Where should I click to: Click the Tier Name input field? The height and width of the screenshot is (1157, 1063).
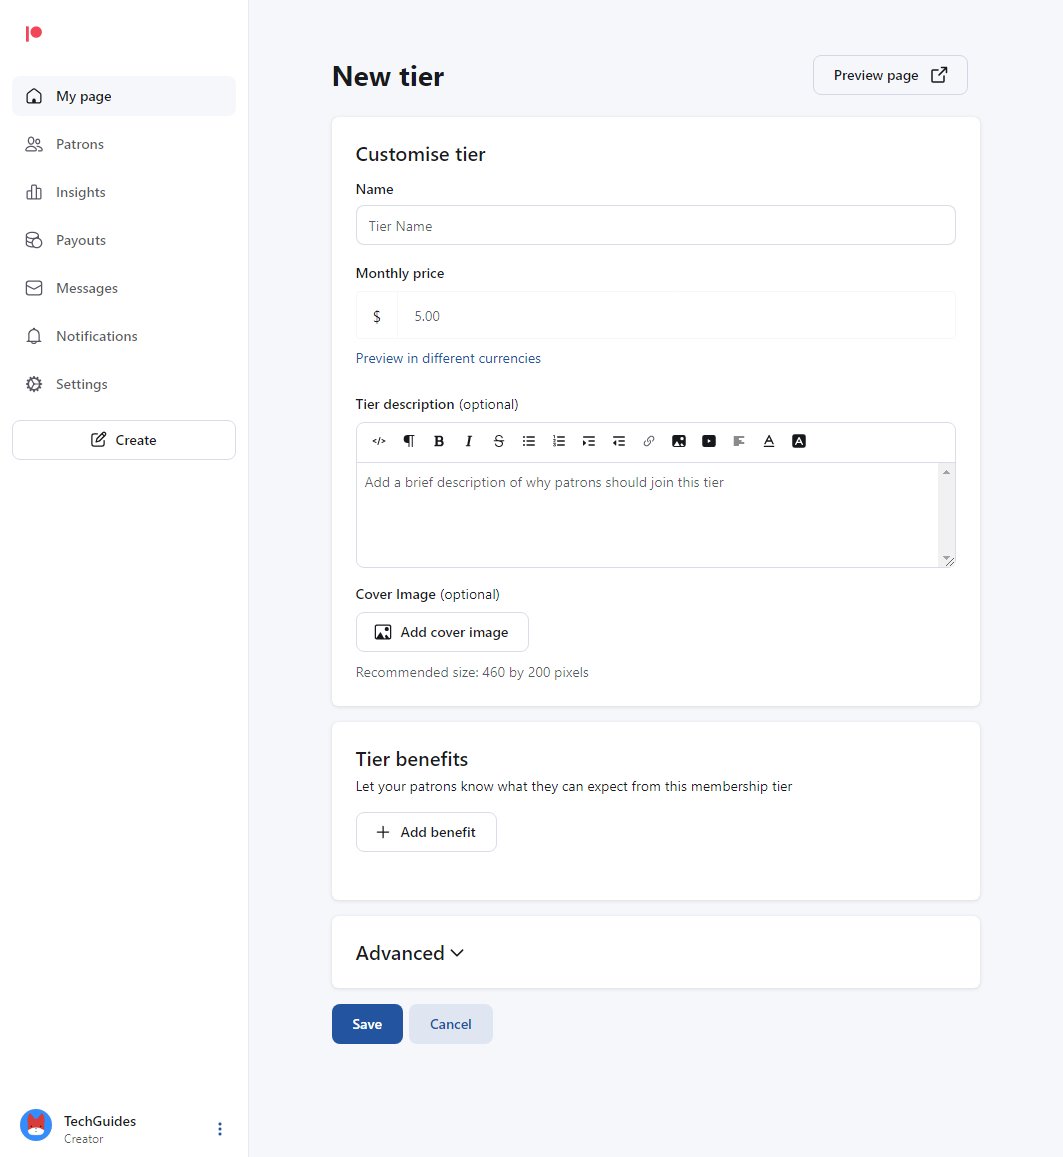pos(655,226)
